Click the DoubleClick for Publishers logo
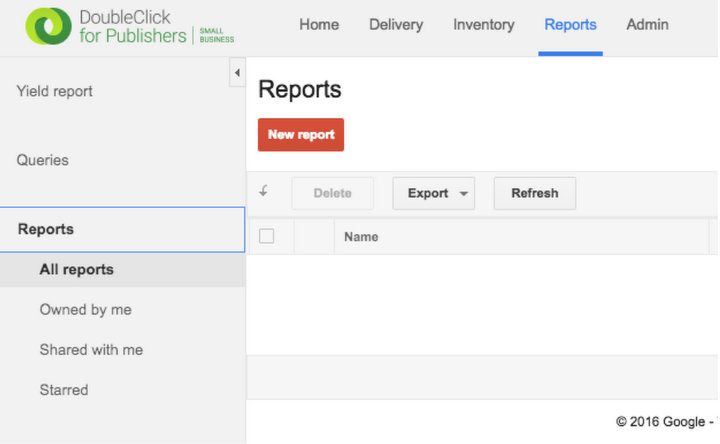The width and height of the screenshot is (720, 444). point(130,27)
